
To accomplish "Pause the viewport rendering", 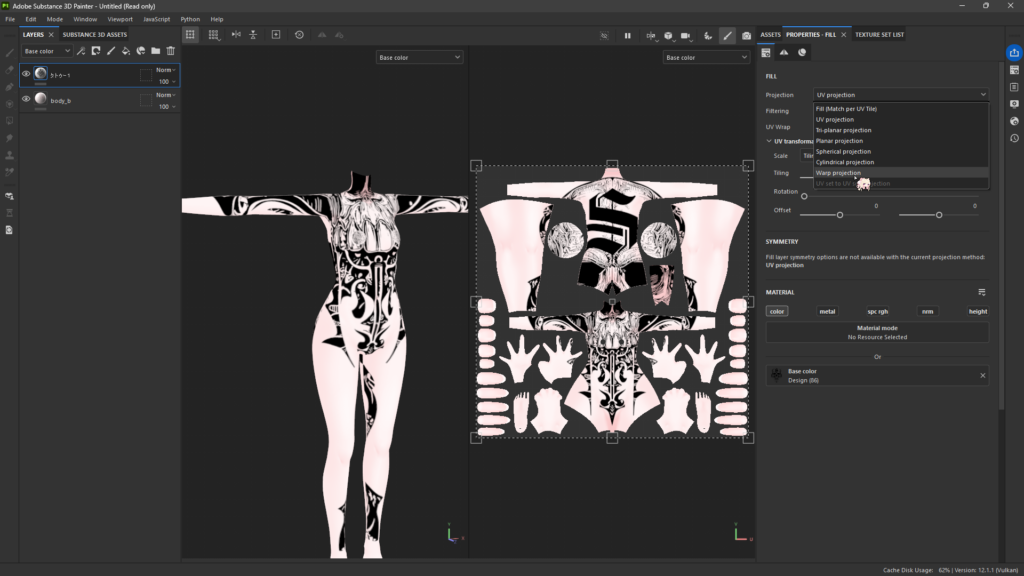I will (x=628, y=35).
